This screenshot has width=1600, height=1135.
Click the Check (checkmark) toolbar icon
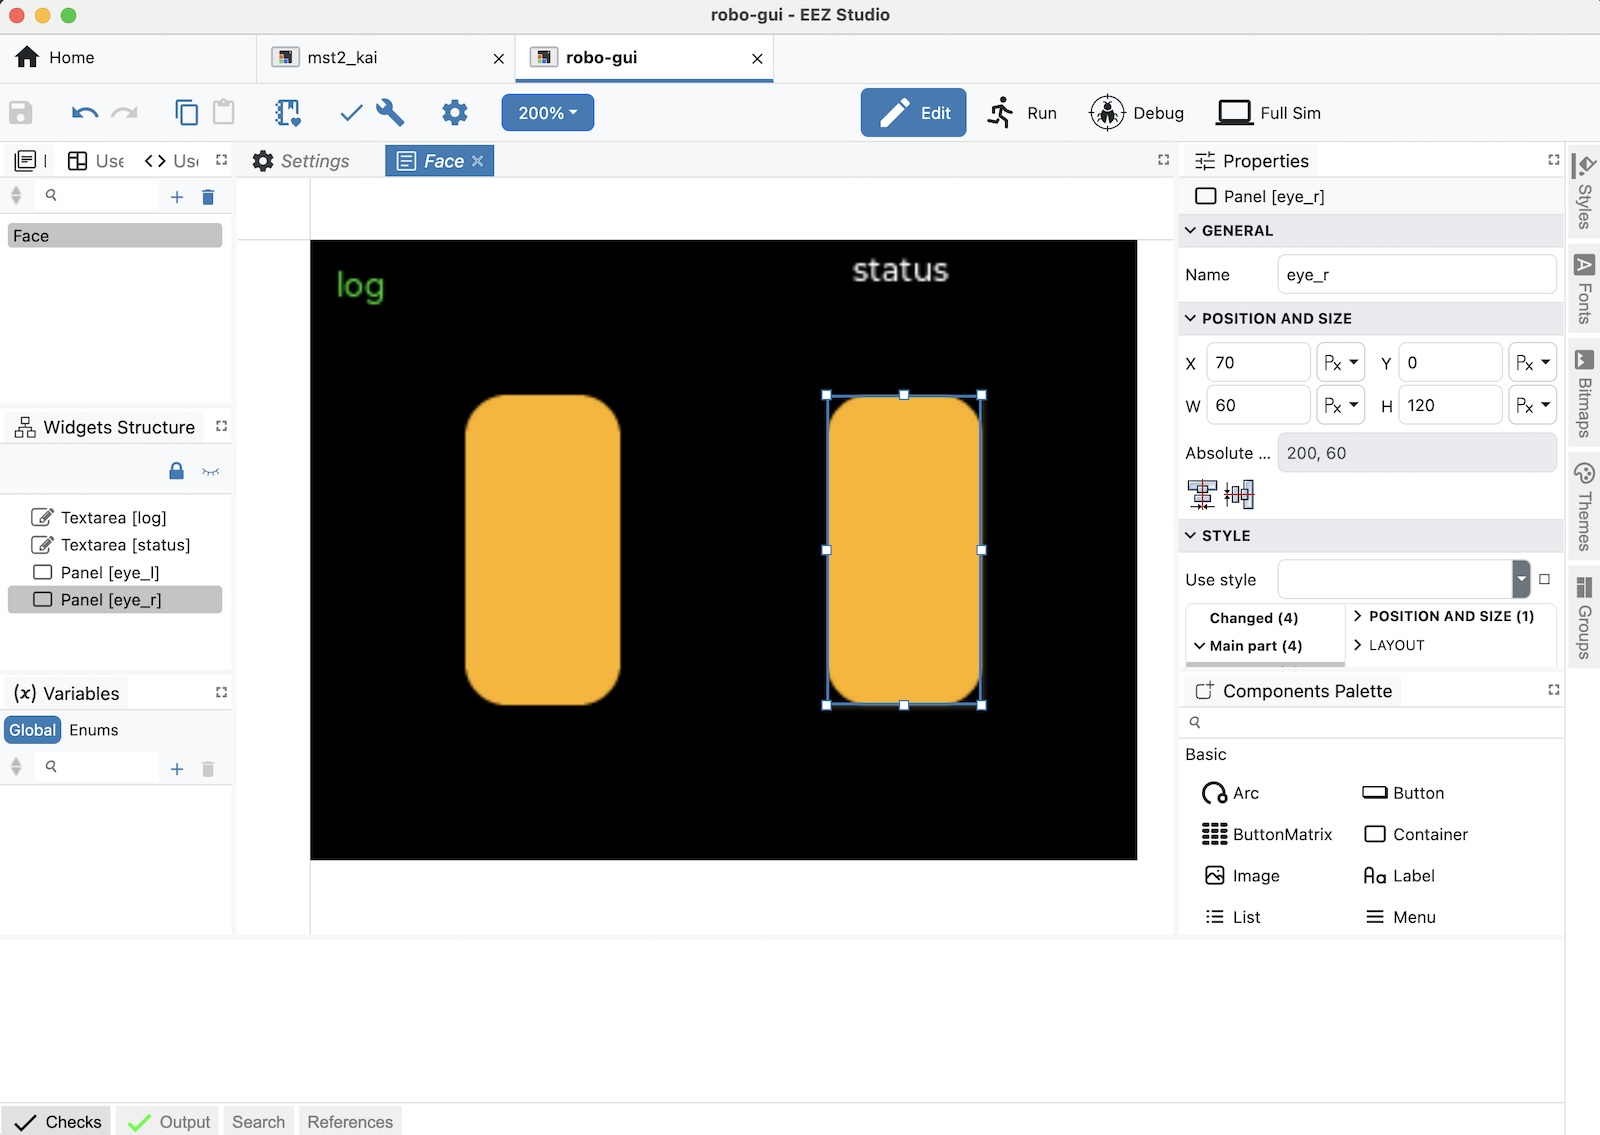[351, 113]
